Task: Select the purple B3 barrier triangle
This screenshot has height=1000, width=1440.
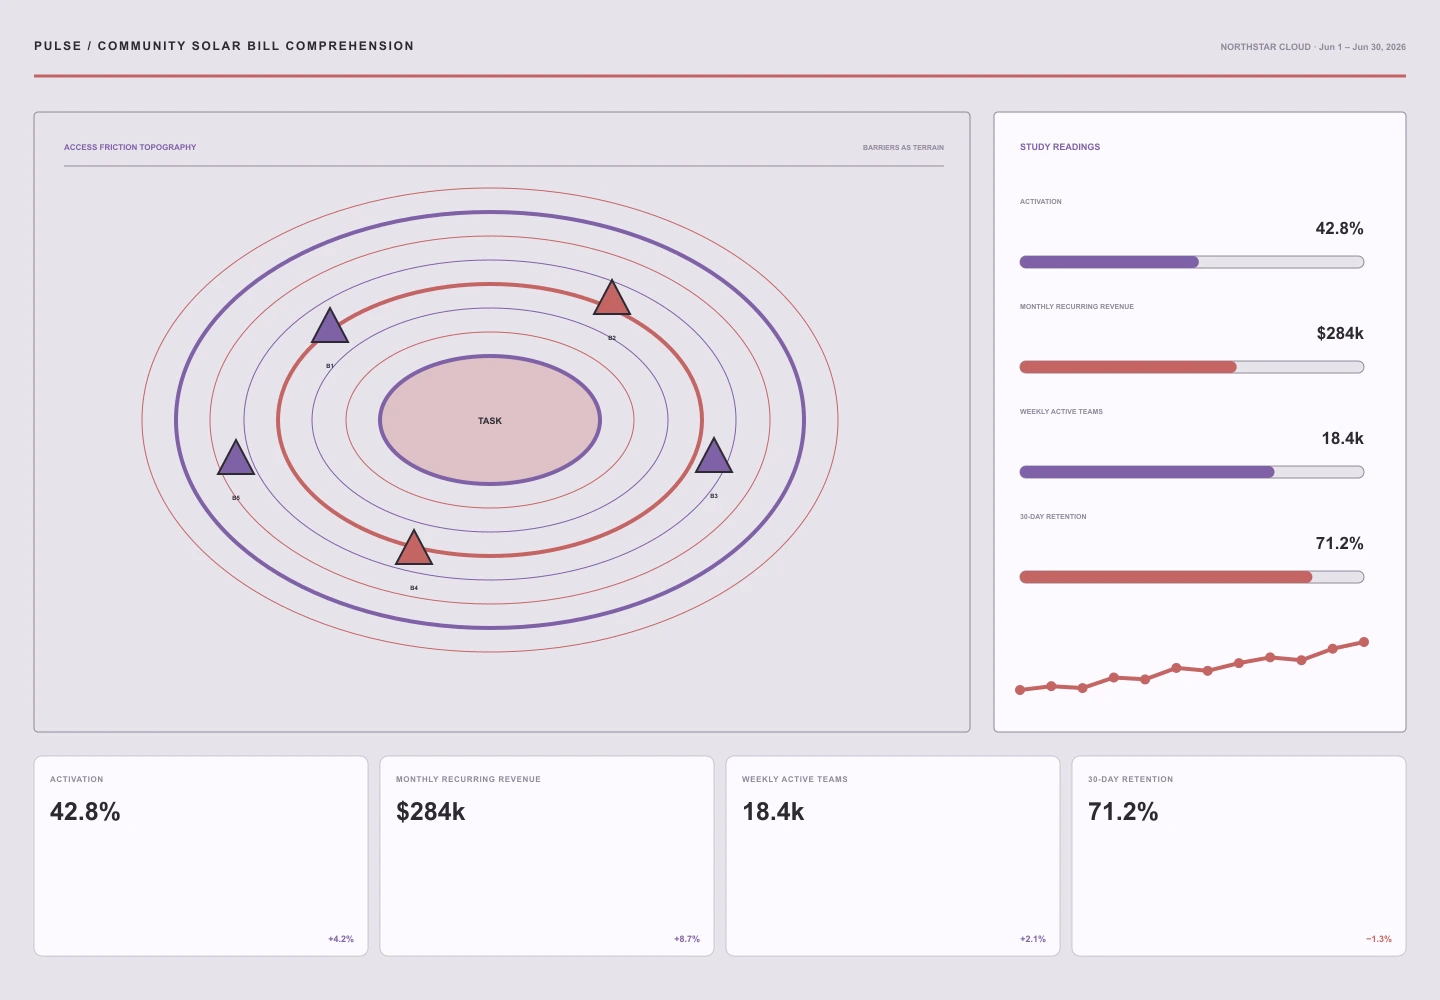Action: pos(714,458)
